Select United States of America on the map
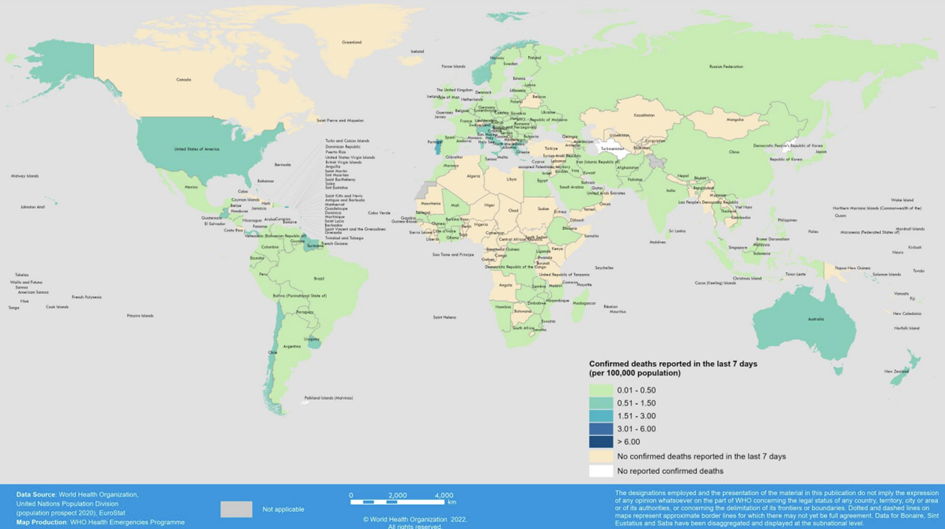The image size is (945, 529). click(x=195, y=148)
